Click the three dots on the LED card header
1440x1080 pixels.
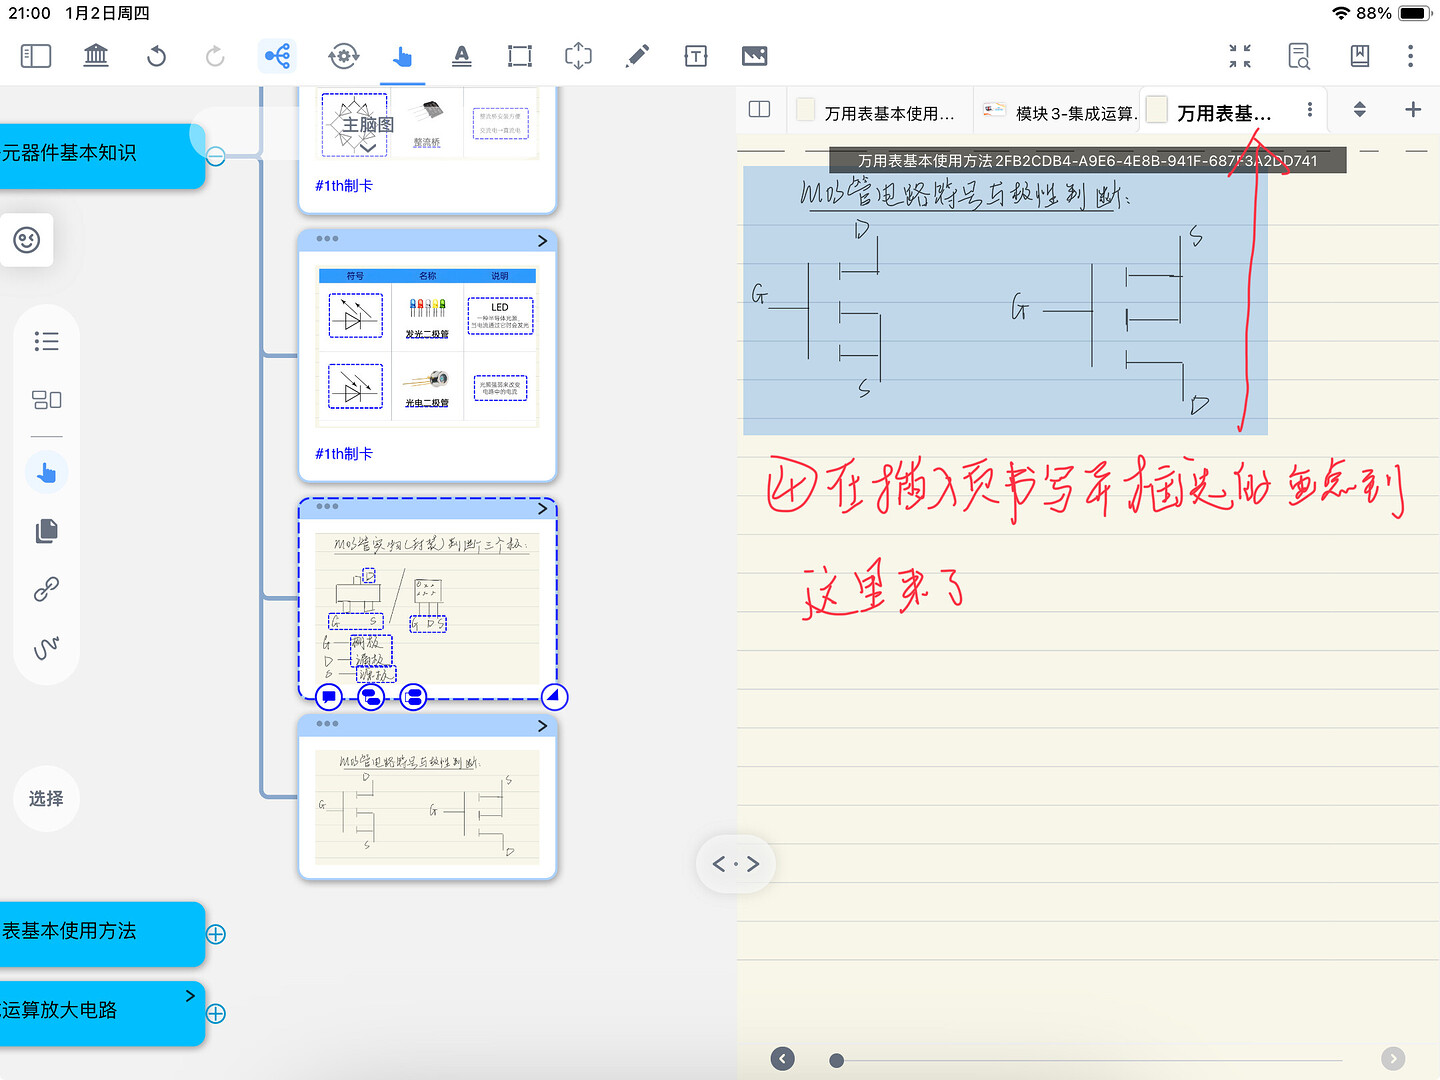327,239
